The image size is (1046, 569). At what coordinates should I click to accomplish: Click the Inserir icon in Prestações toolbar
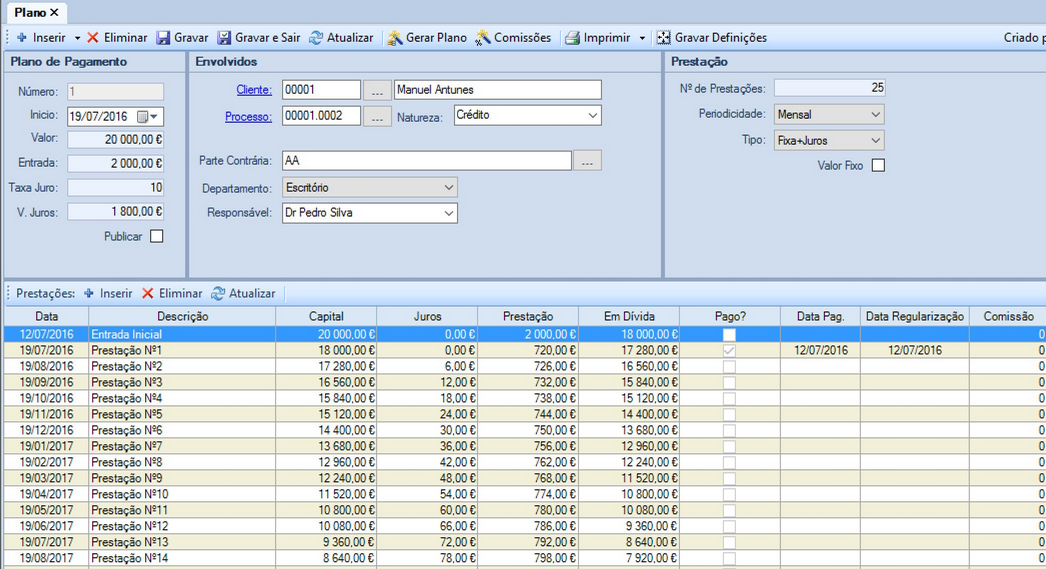[x=89, y=294]
